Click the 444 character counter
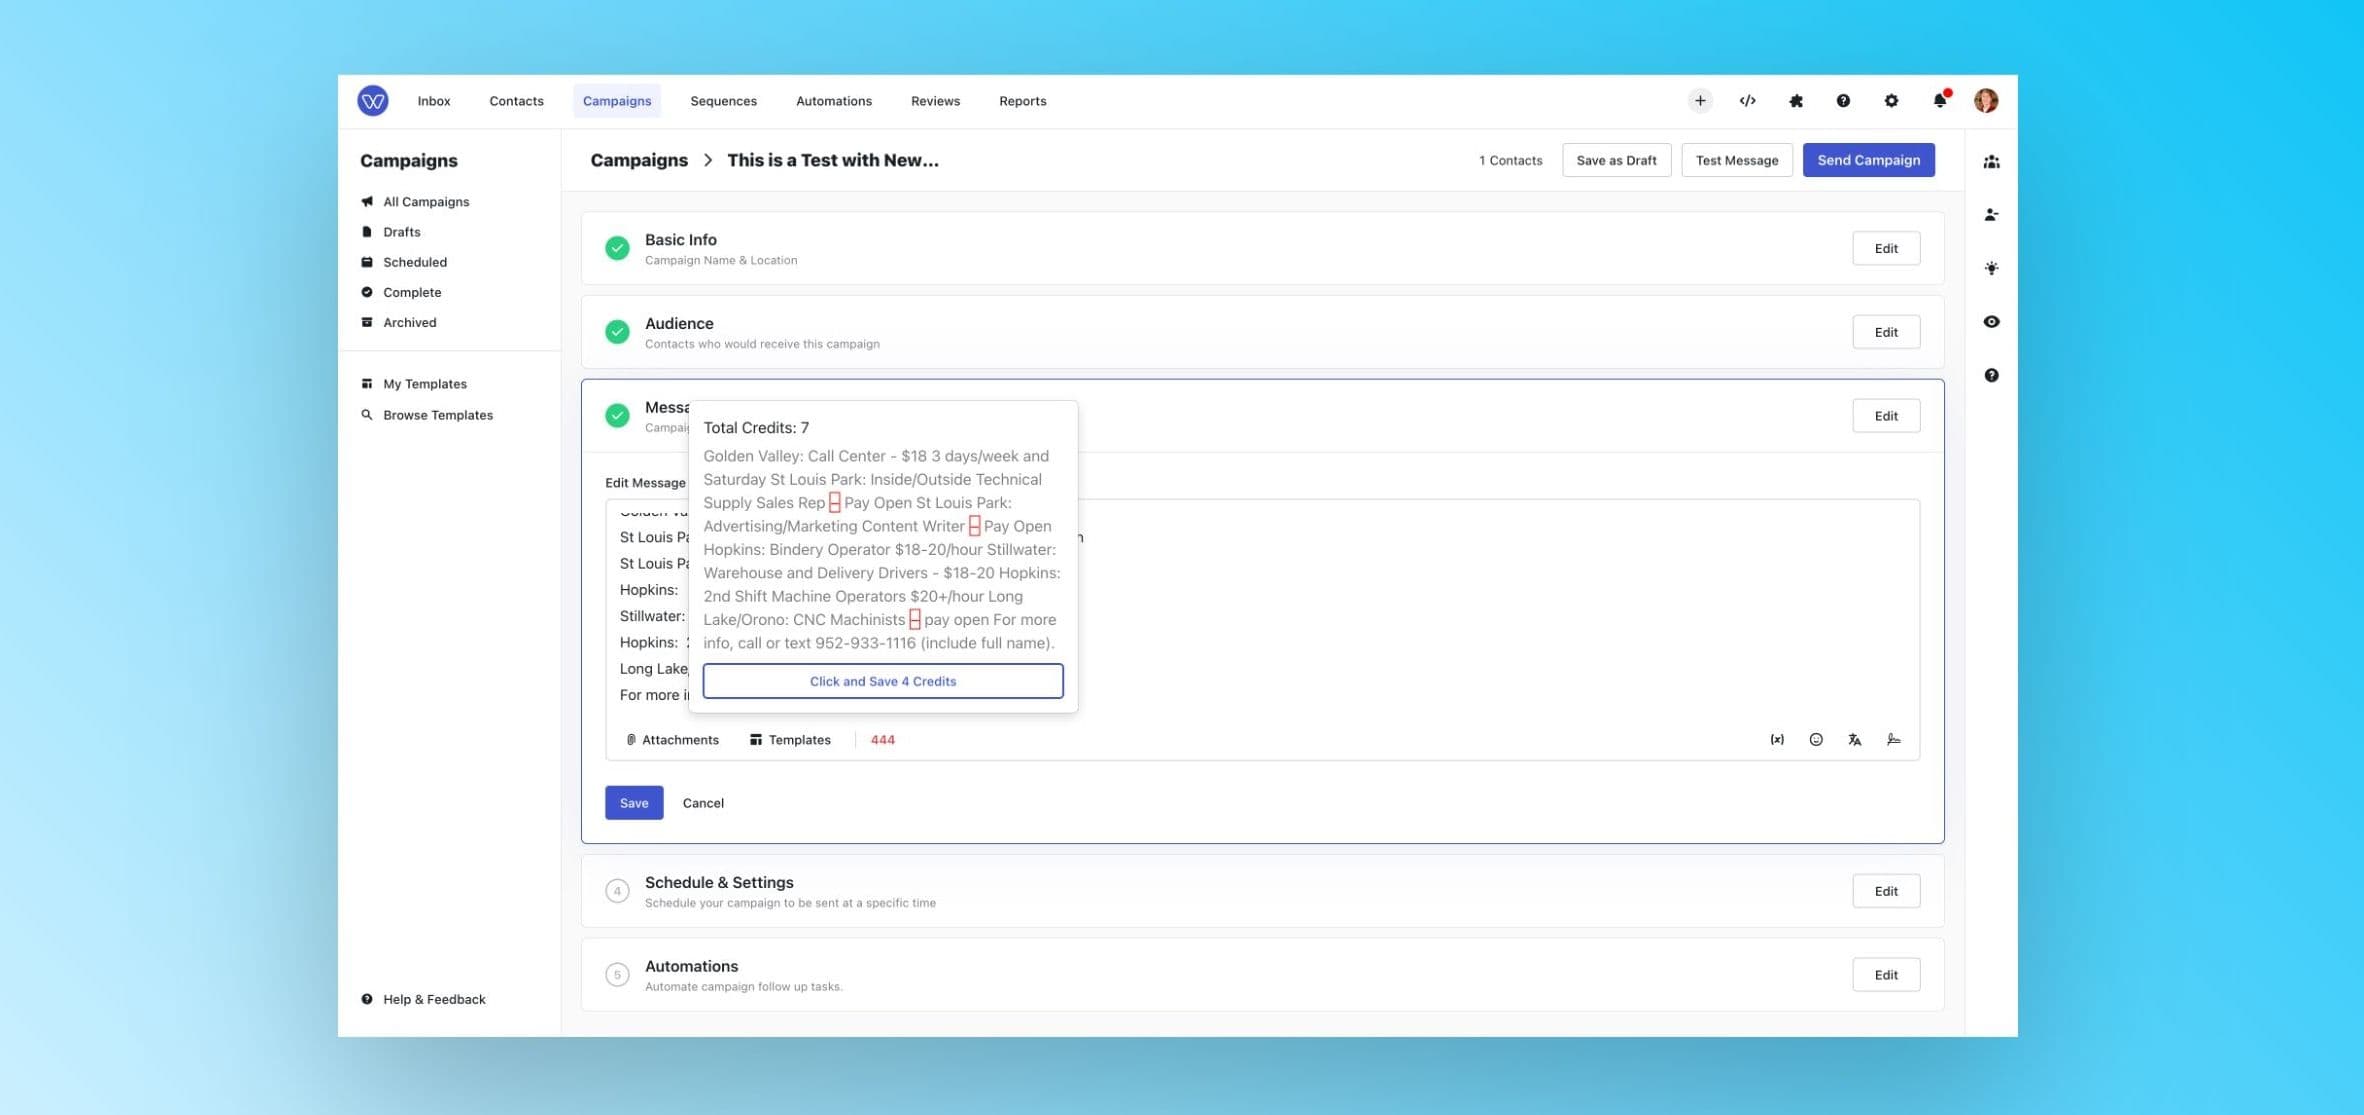The height and width of the screenshot is (1115, 2364). pyautogui.click(x=882, y=739)
